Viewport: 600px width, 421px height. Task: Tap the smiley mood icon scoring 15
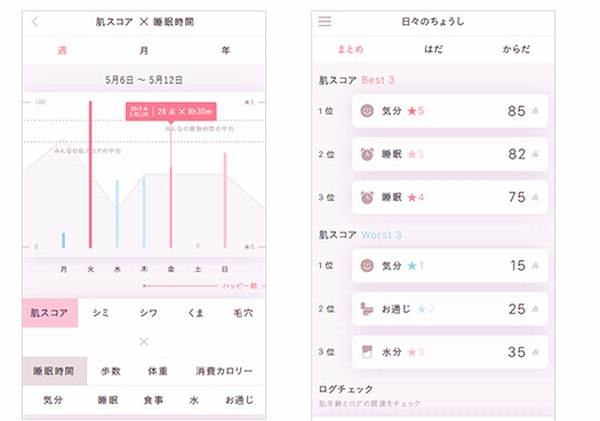[366, 266]
